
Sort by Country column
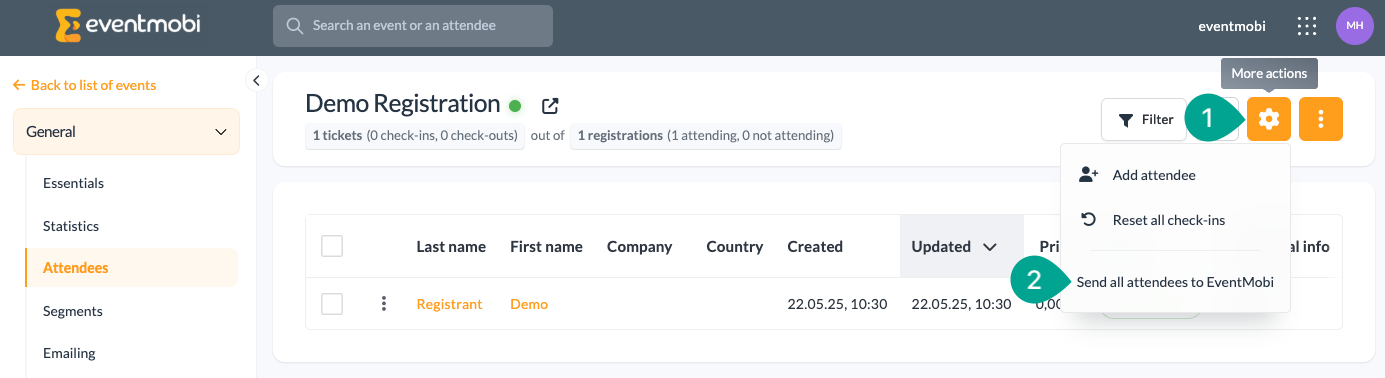pos(734,246)
